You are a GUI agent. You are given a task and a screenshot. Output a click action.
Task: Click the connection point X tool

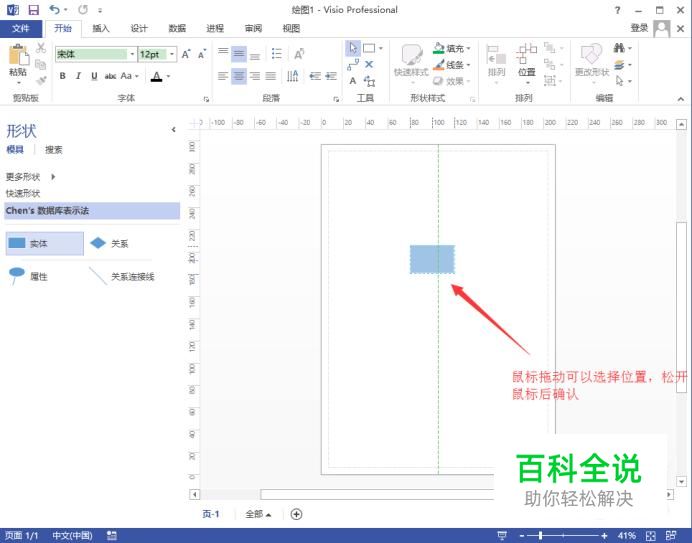(x=369, y=64)
